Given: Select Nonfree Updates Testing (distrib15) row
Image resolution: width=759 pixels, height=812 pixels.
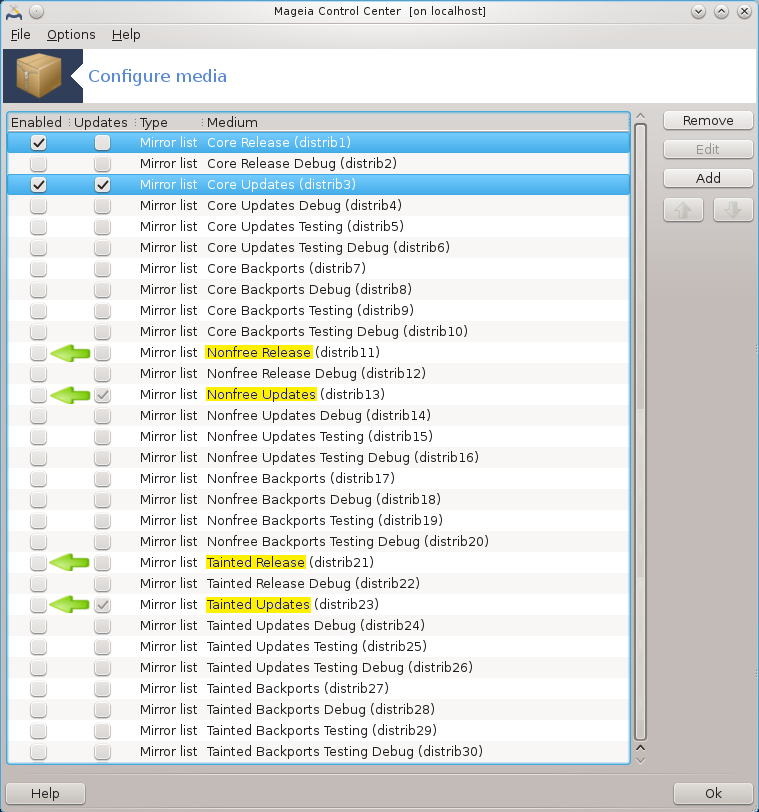Looking at the screenshot, I should click(318, 437).
